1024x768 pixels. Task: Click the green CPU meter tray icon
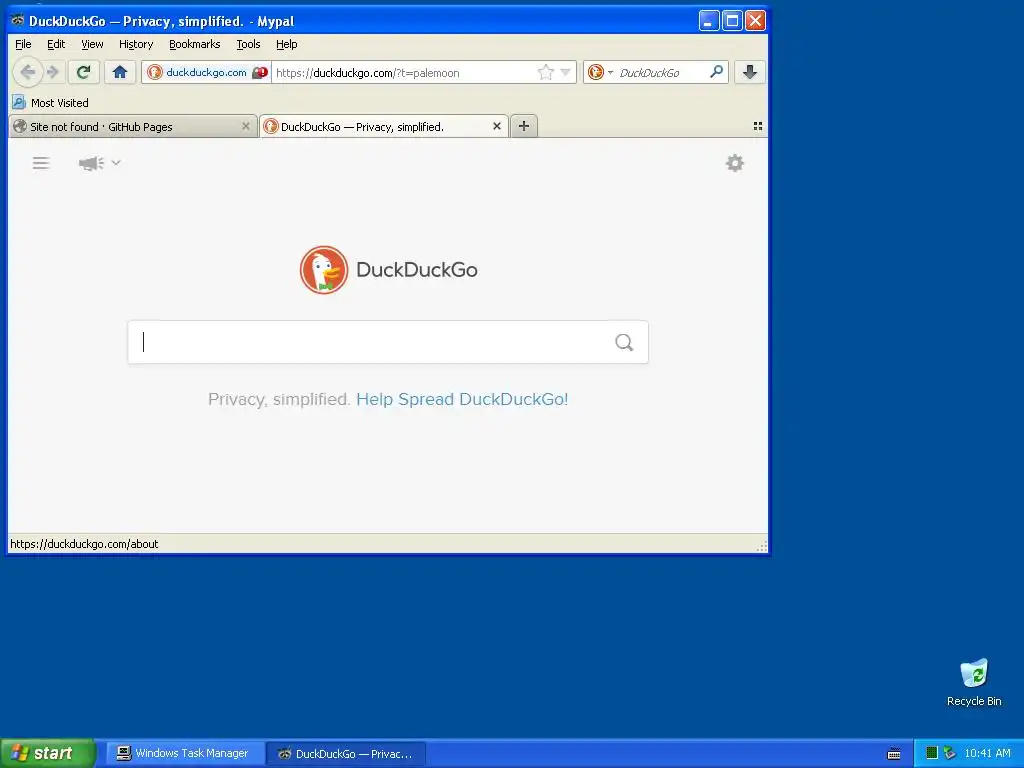click(932, 753)
